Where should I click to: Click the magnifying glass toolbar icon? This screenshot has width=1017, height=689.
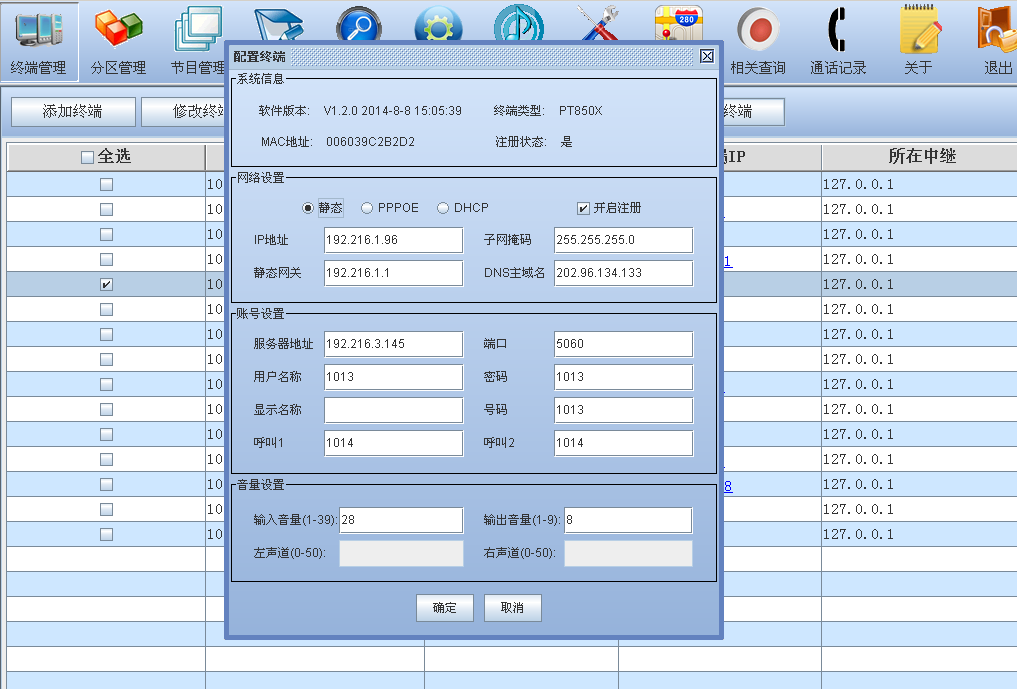coord(358,26)
